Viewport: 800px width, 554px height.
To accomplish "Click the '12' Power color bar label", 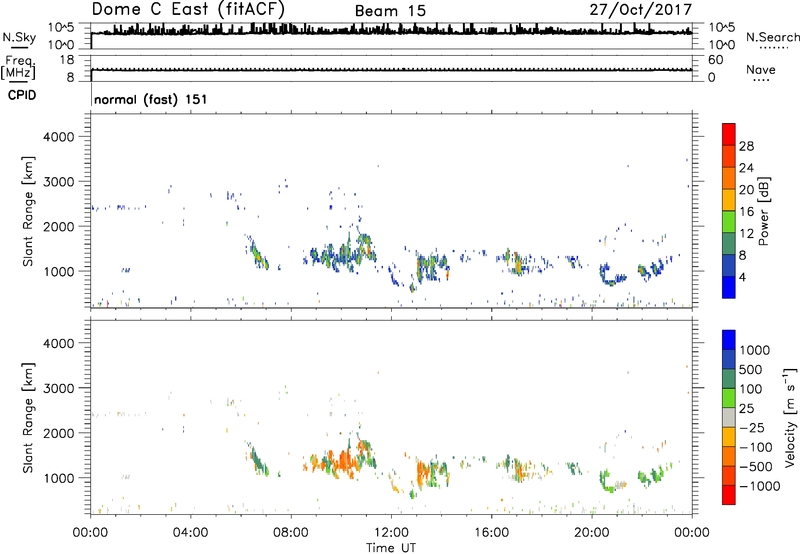I will pos(746,234).
